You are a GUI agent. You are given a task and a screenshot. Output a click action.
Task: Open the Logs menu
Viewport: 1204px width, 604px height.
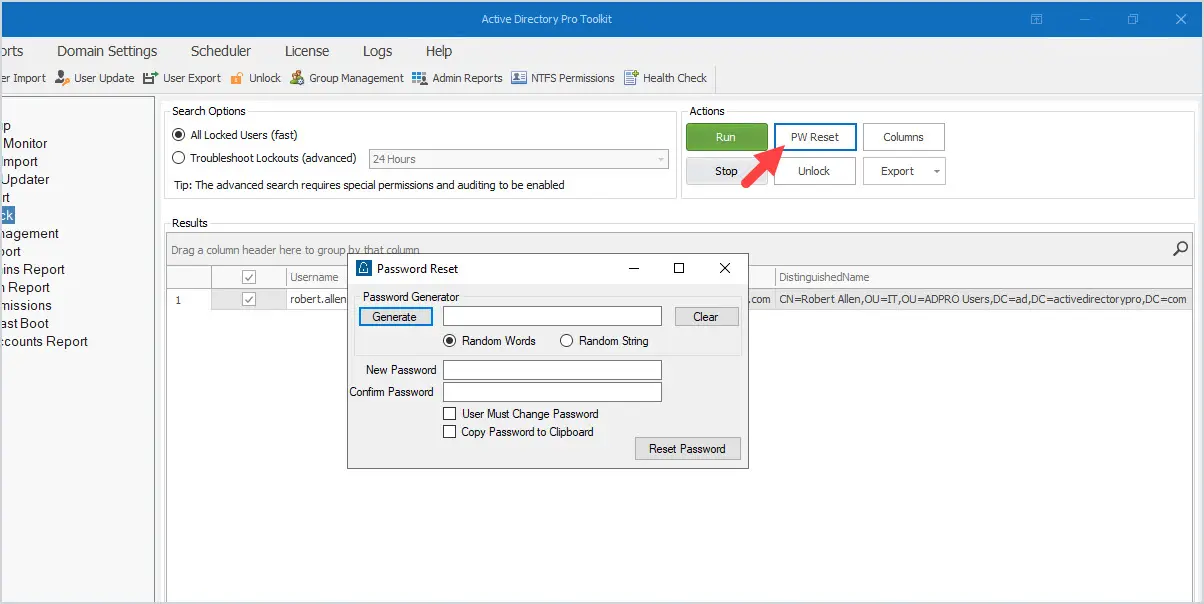(378, 51)
